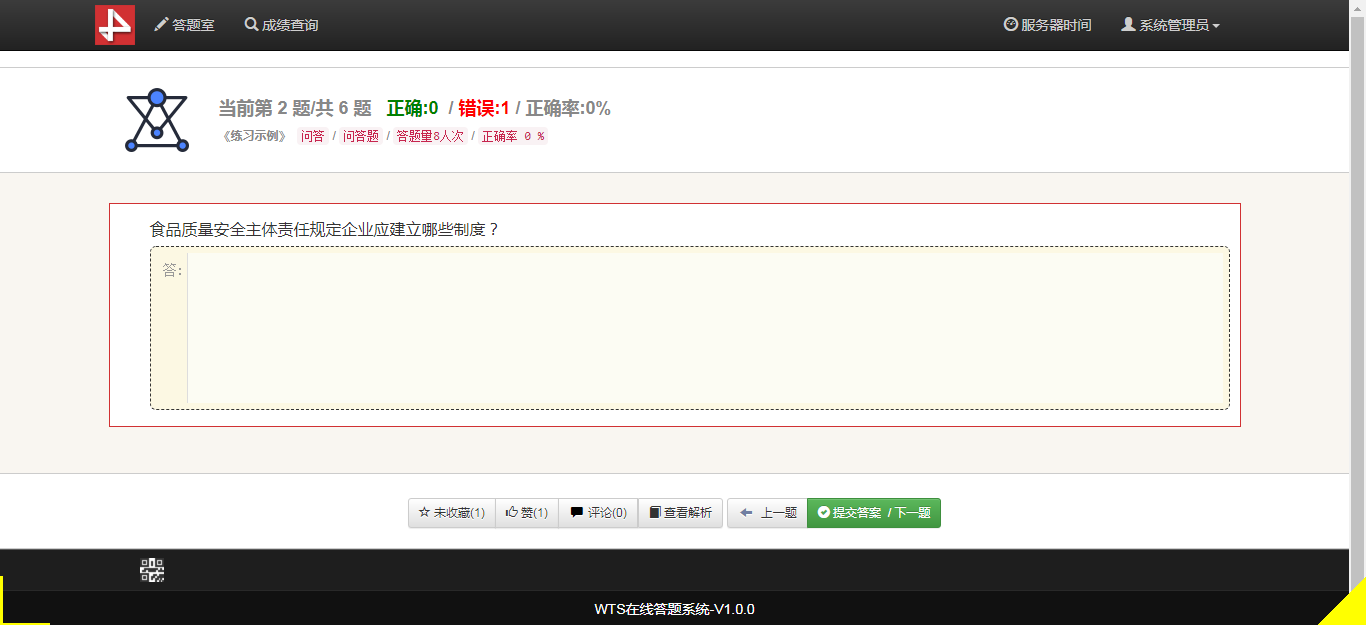The height and width of the screenshot is (625, 1366).
Task: Go back with the 上一题 button
Action: (x=767, y=513)
